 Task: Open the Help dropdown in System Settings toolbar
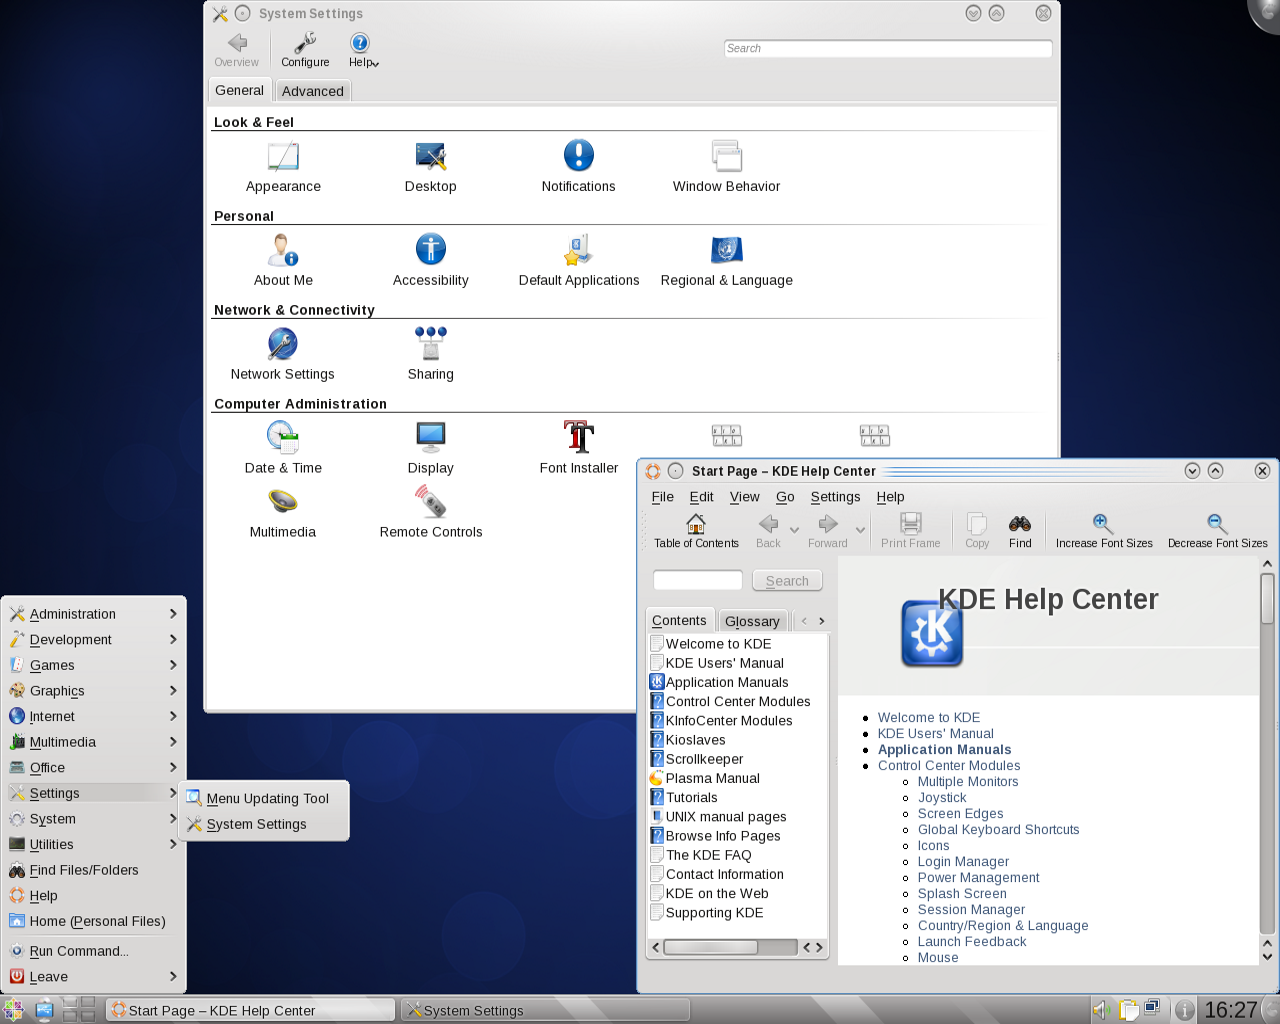coord(361,50)
